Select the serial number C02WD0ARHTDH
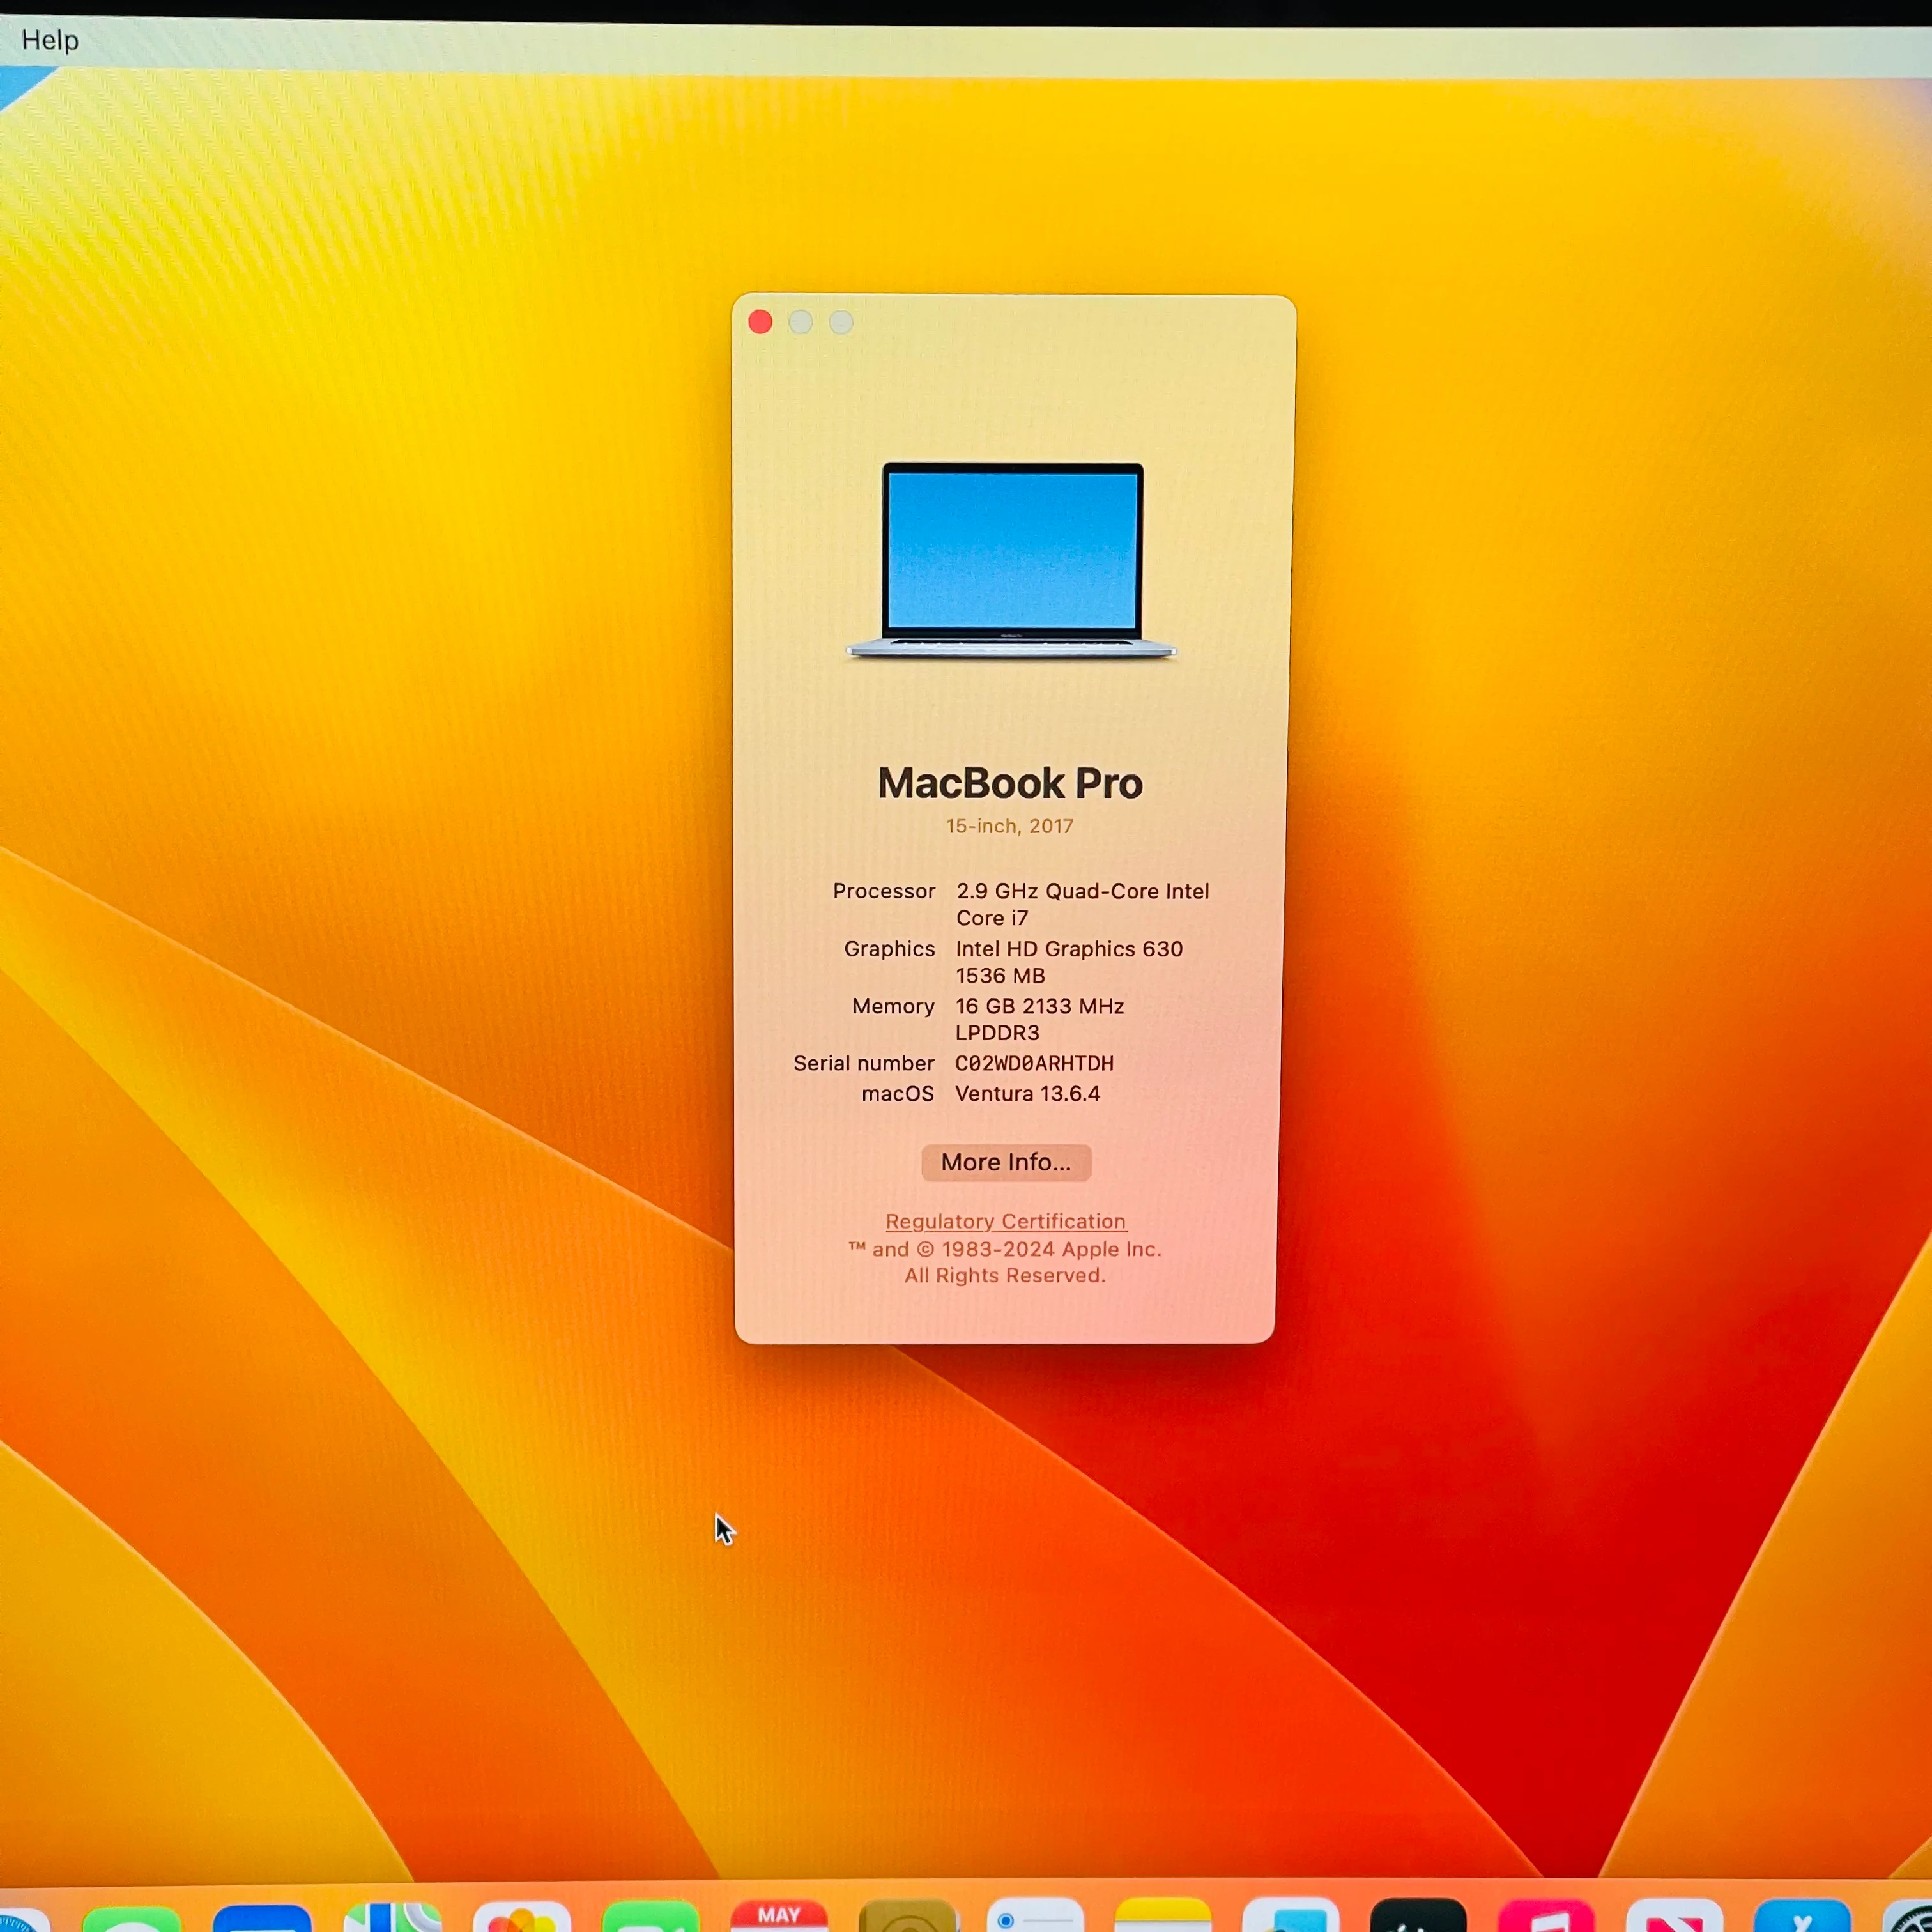Viewport: 1932px width, 1932px height. coord(1035,1063)
